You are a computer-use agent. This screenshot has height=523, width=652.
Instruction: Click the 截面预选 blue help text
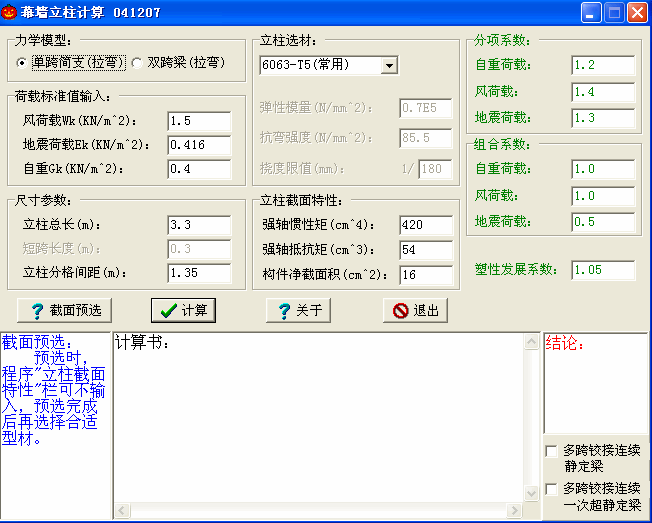54,390
